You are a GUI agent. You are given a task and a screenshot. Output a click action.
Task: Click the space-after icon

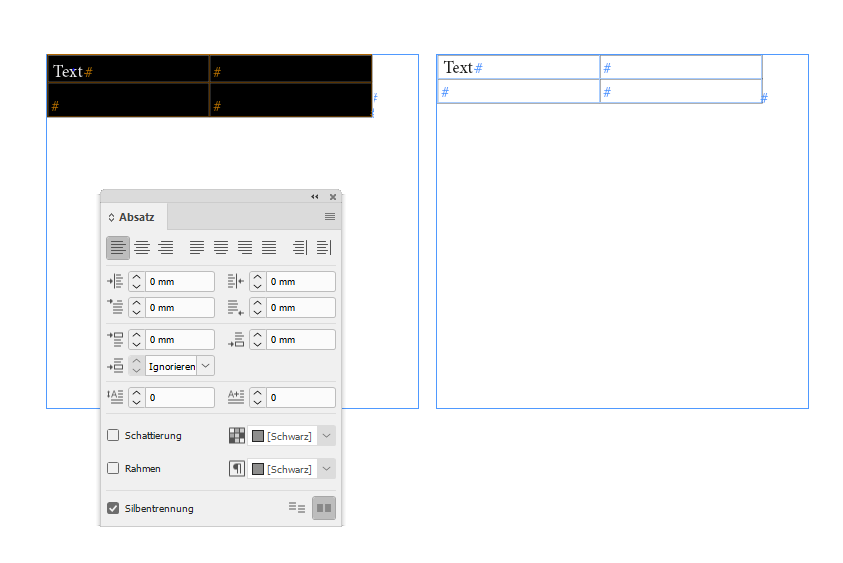pyautogui.click(x=235, y=339)
